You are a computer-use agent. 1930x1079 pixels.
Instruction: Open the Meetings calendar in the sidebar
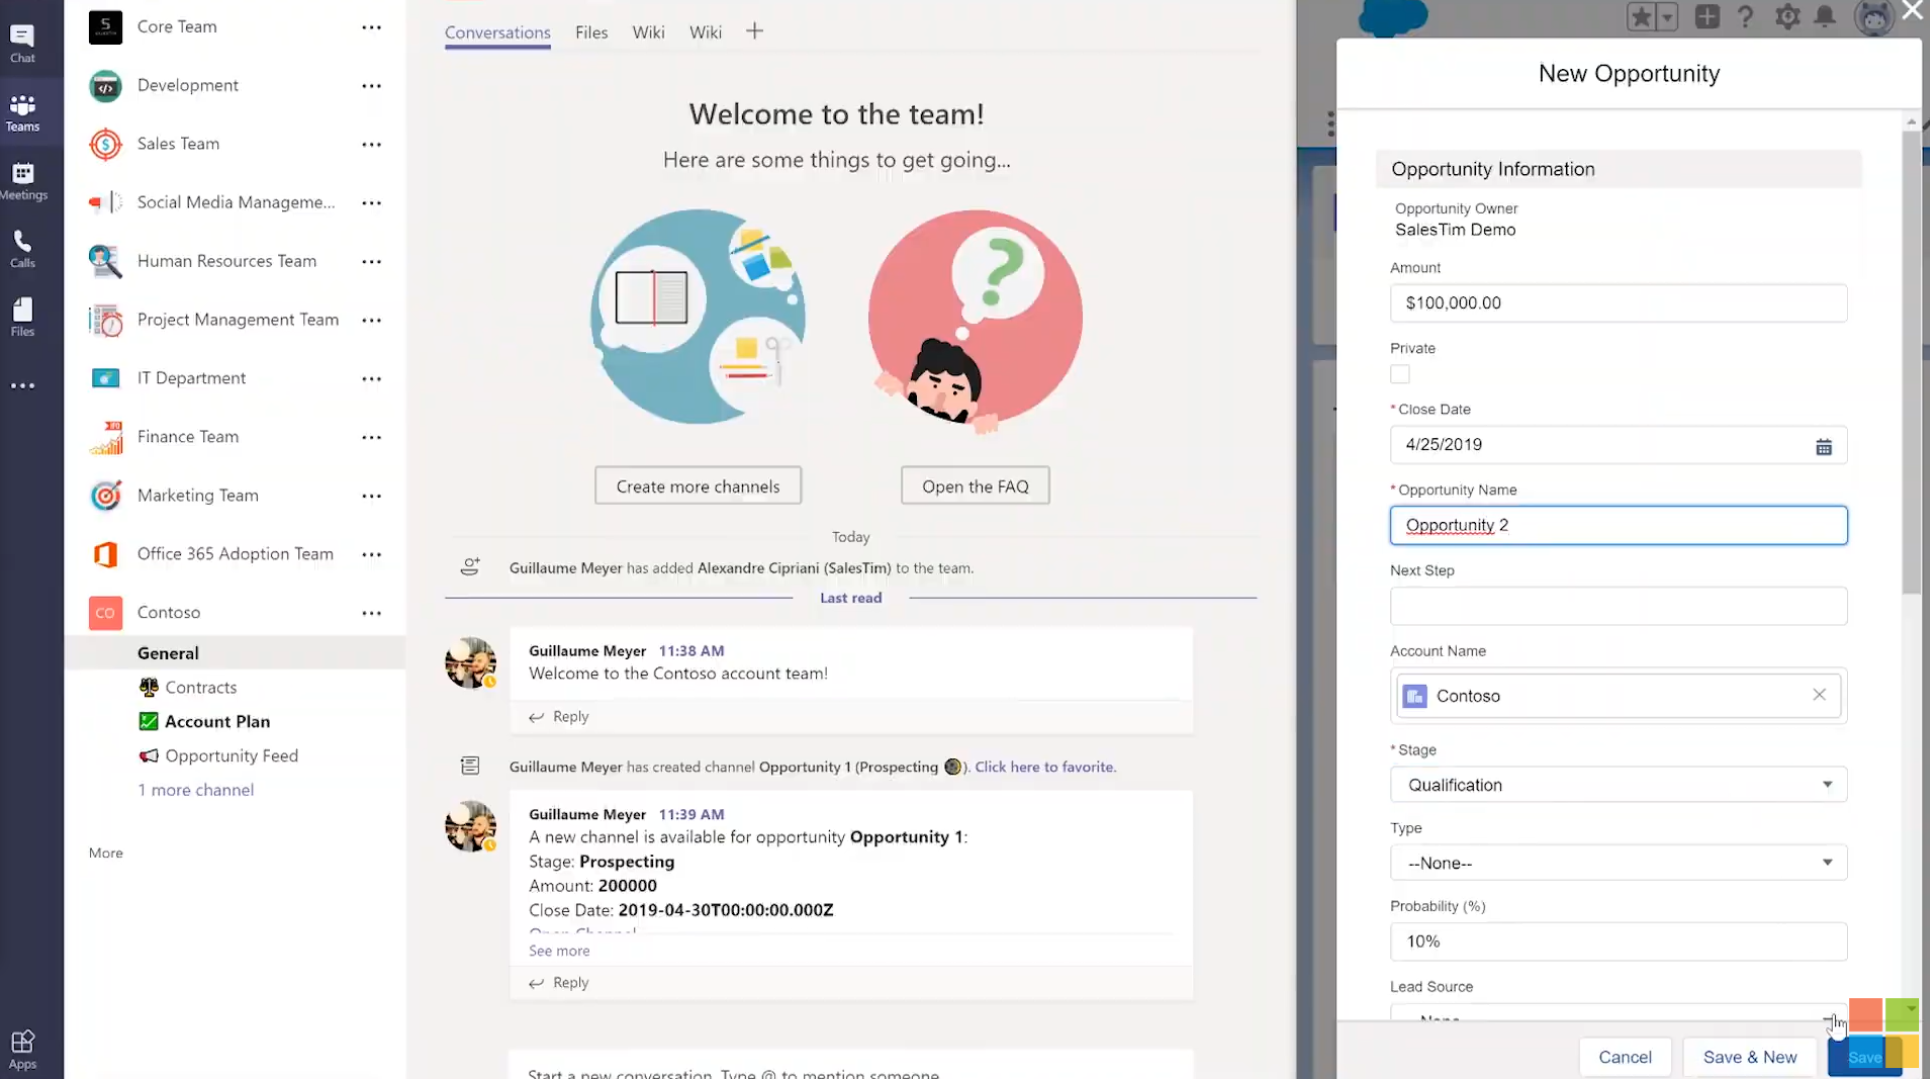pyautogui.click(x=22, y=181)
